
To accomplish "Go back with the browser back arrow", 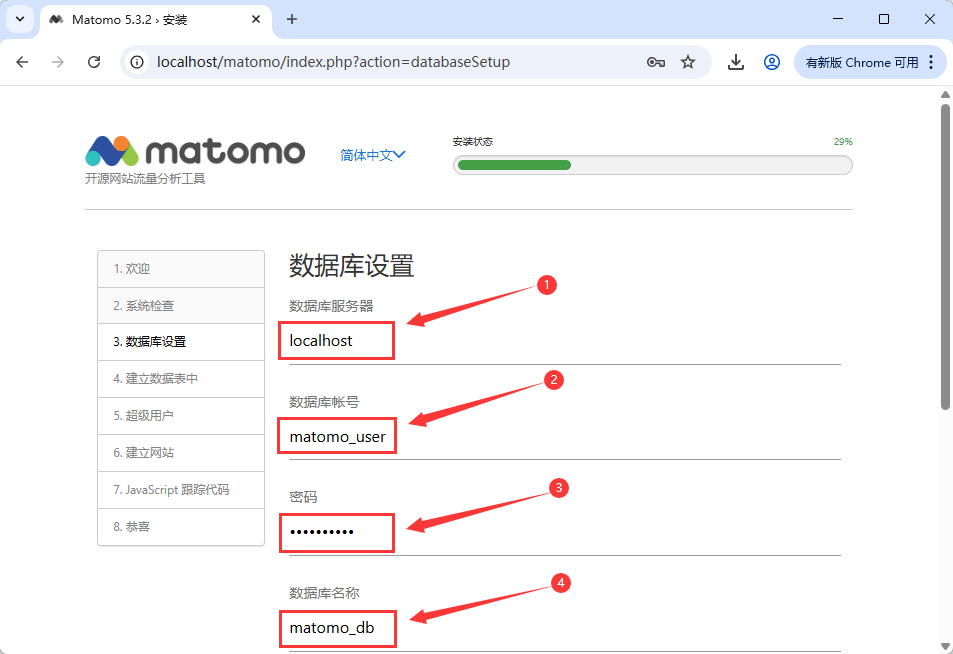I will 23,62.
